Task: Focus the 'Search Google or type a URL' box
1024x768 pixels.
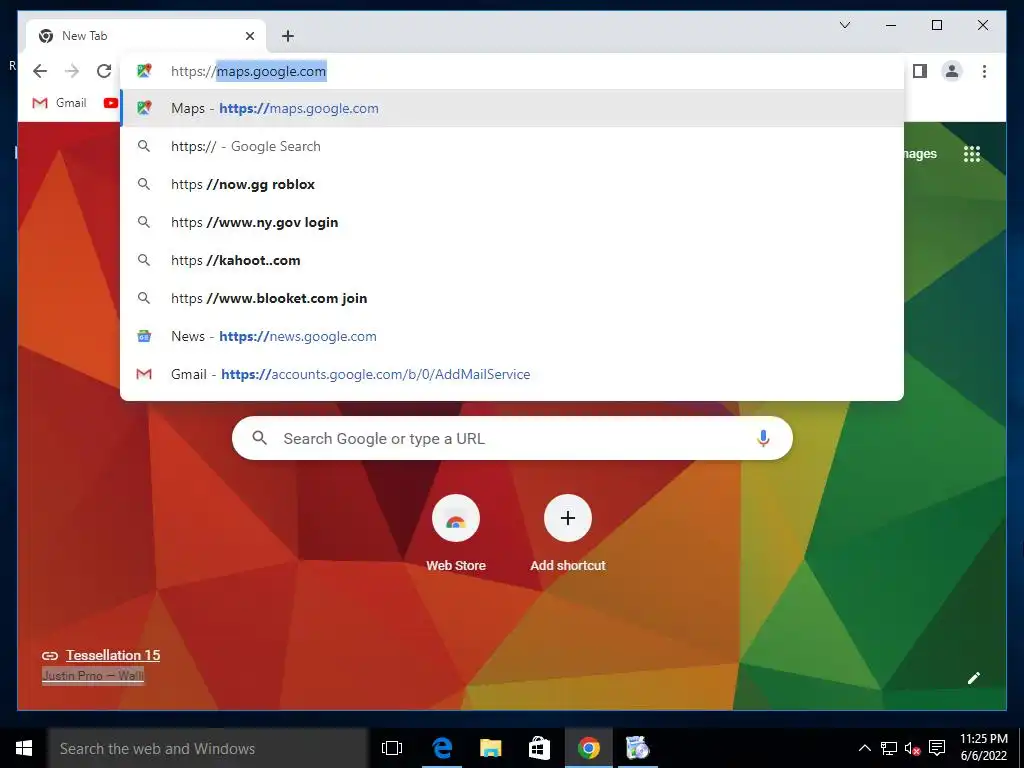Action: click(x=512, y=438)
